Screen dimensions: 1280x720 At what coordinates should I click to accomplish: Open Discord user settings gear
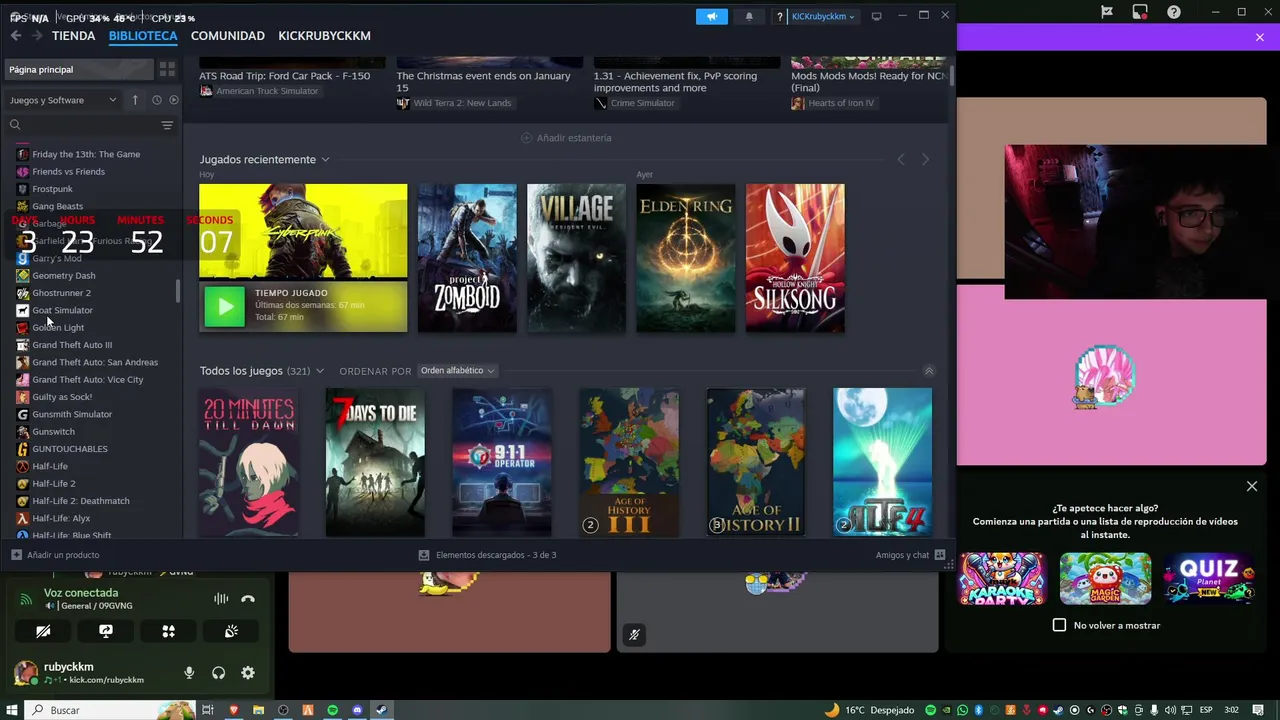[x=248, y=673]
